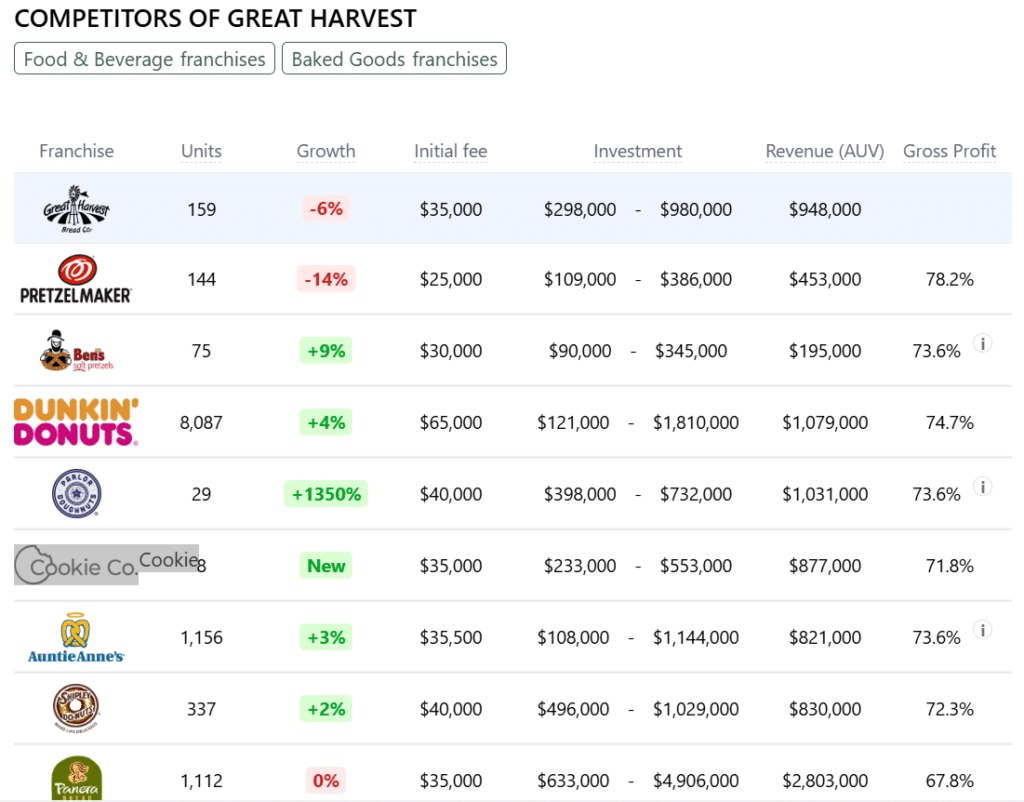The image size is (1024, 802).
Task: Click the 78.2% gross profit value
Action: tap(950, 280)
